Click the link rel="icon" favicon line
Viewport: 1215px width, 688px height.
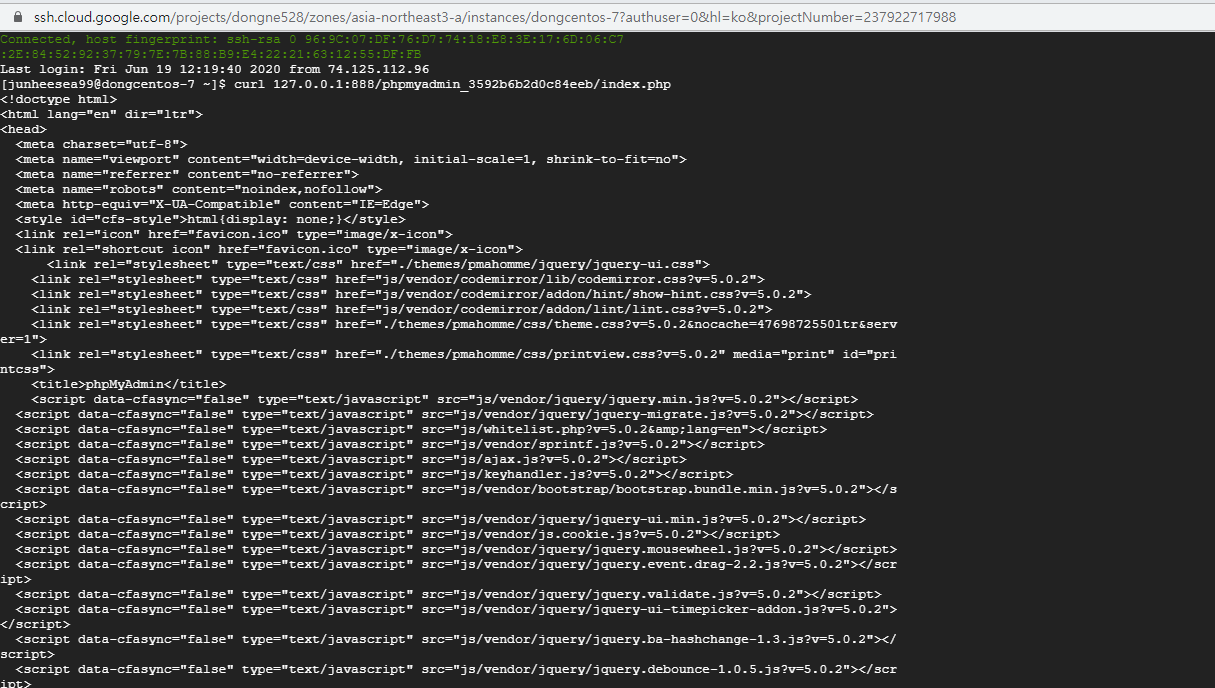click(x=234, y=234)
